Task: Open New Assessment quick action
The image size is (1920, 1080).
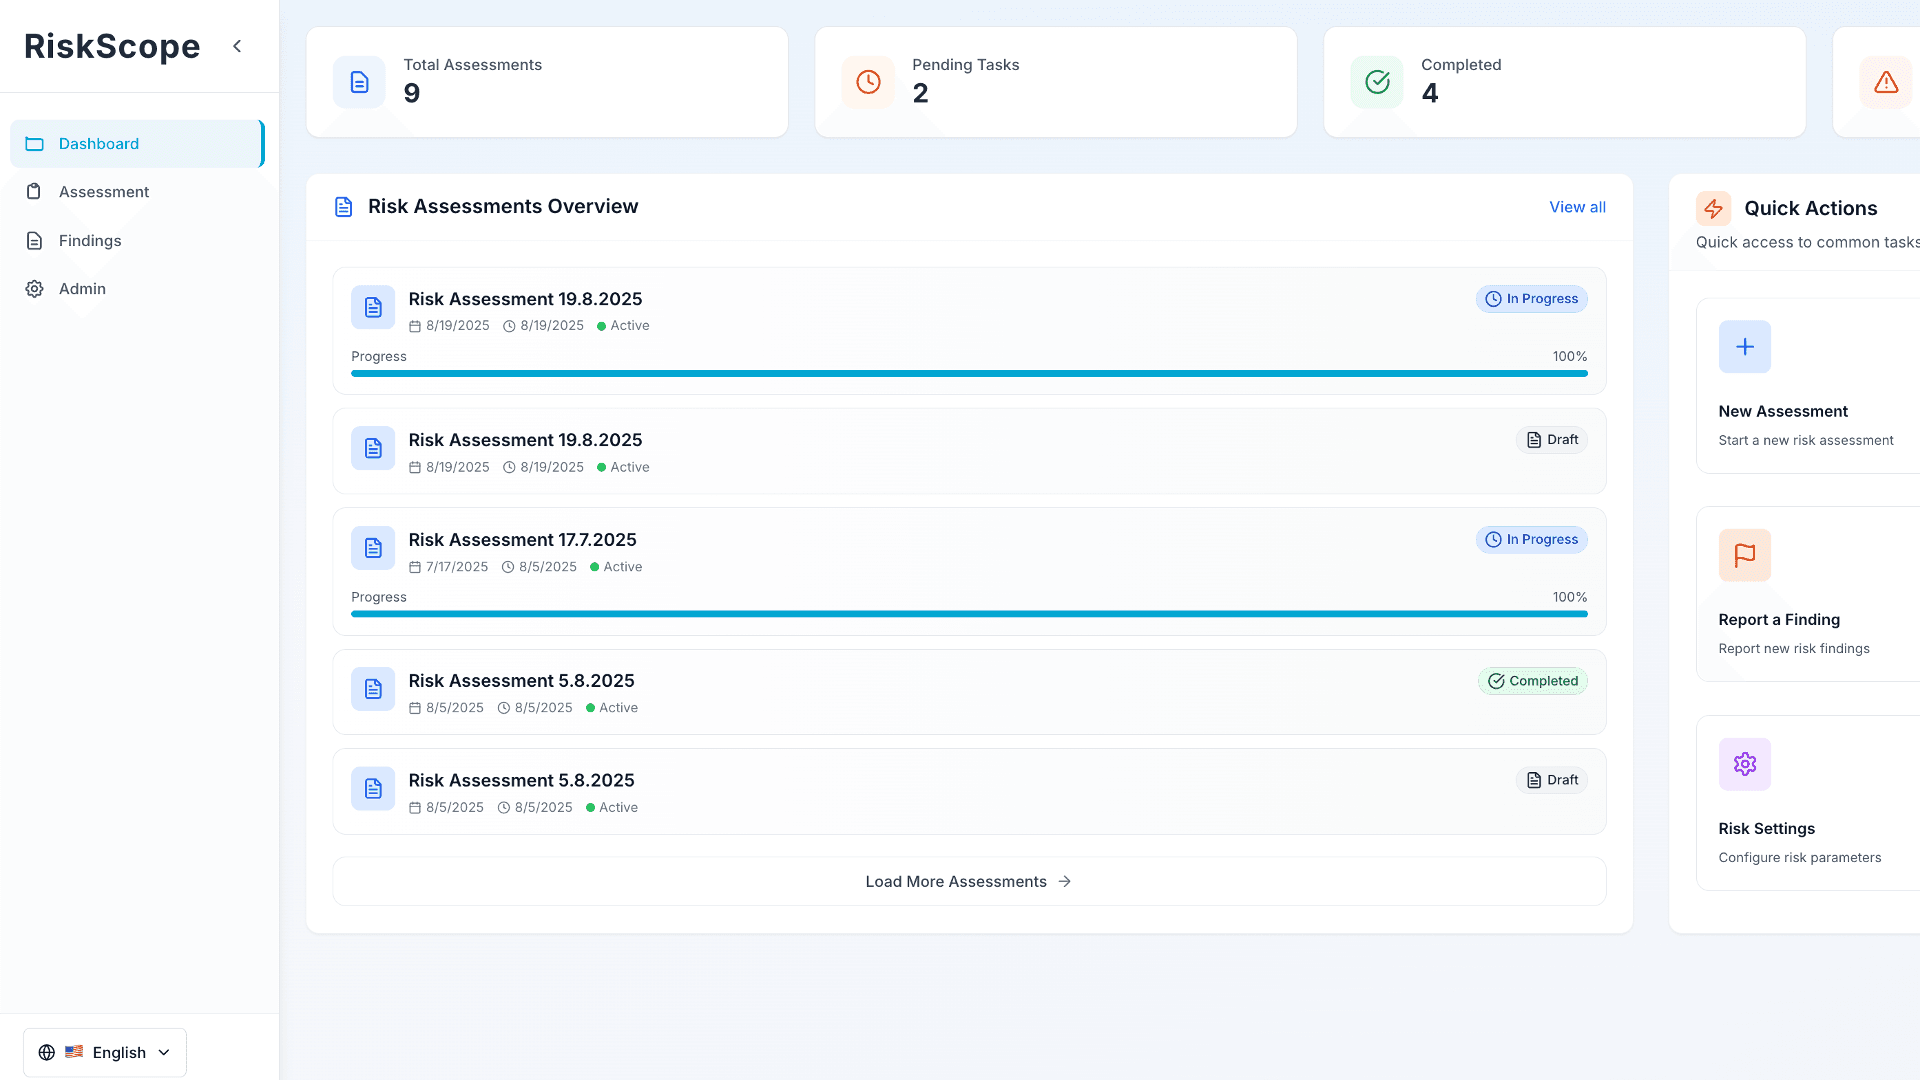Action: click(1808, 386)
